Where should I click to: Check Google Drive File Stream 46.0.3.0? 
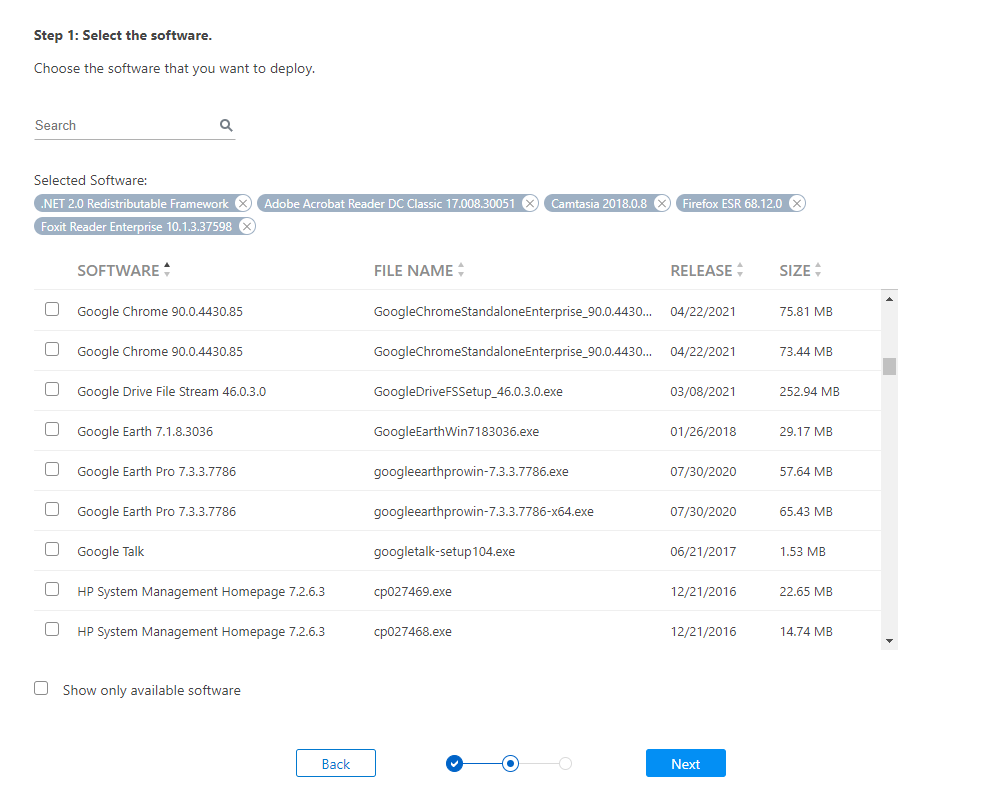point(52,389)
